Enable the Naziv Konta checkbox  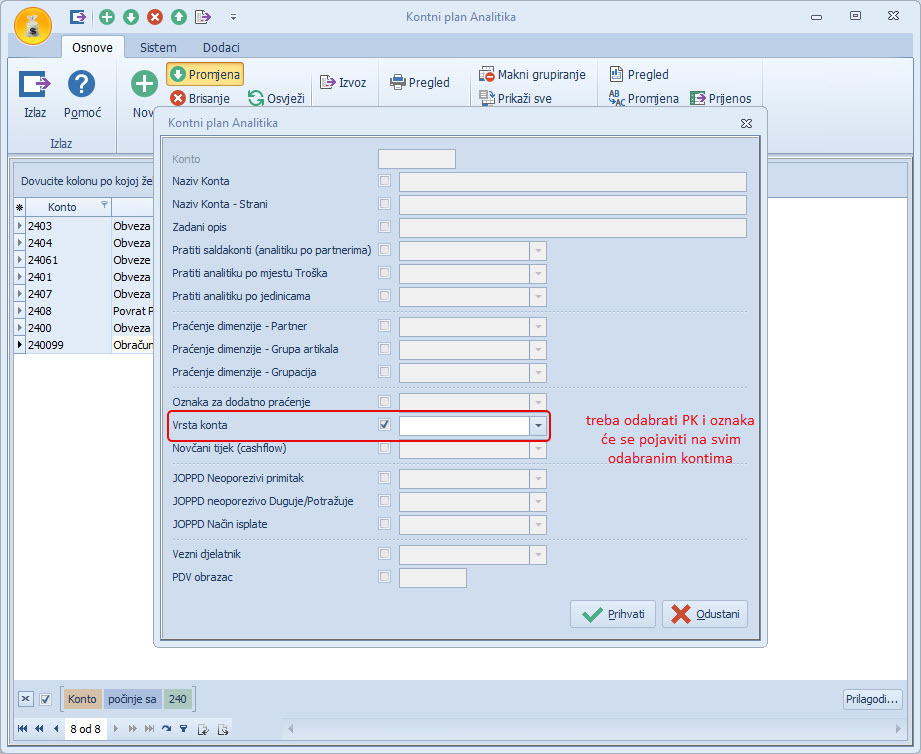click(385, 181)
